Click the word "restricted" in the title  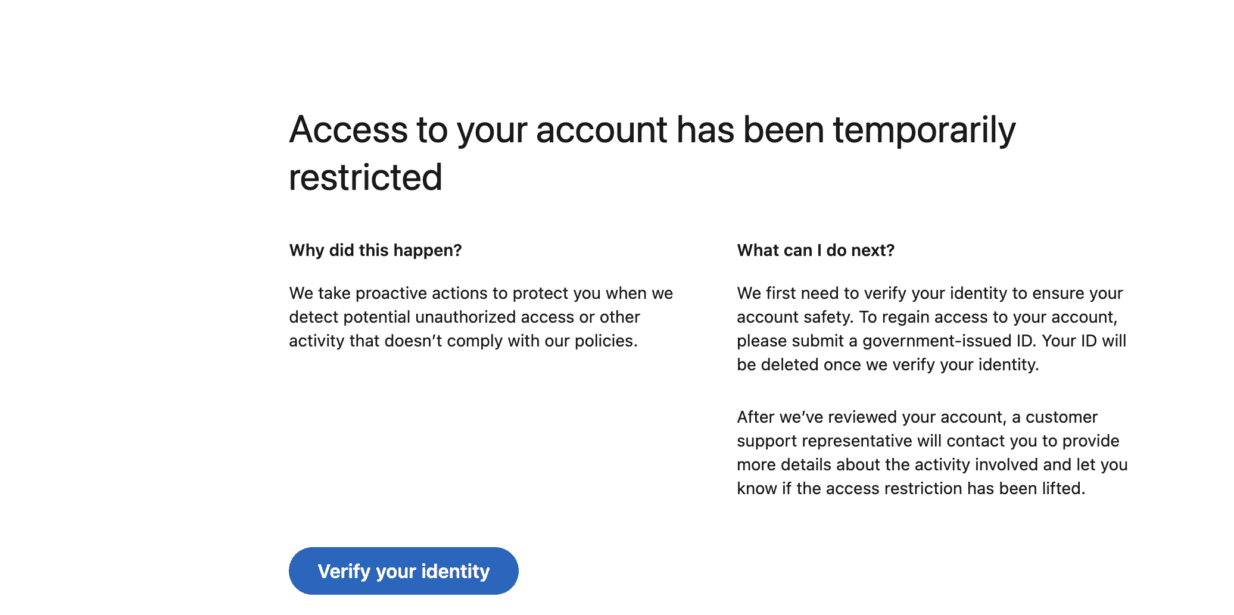pos(365,177)
